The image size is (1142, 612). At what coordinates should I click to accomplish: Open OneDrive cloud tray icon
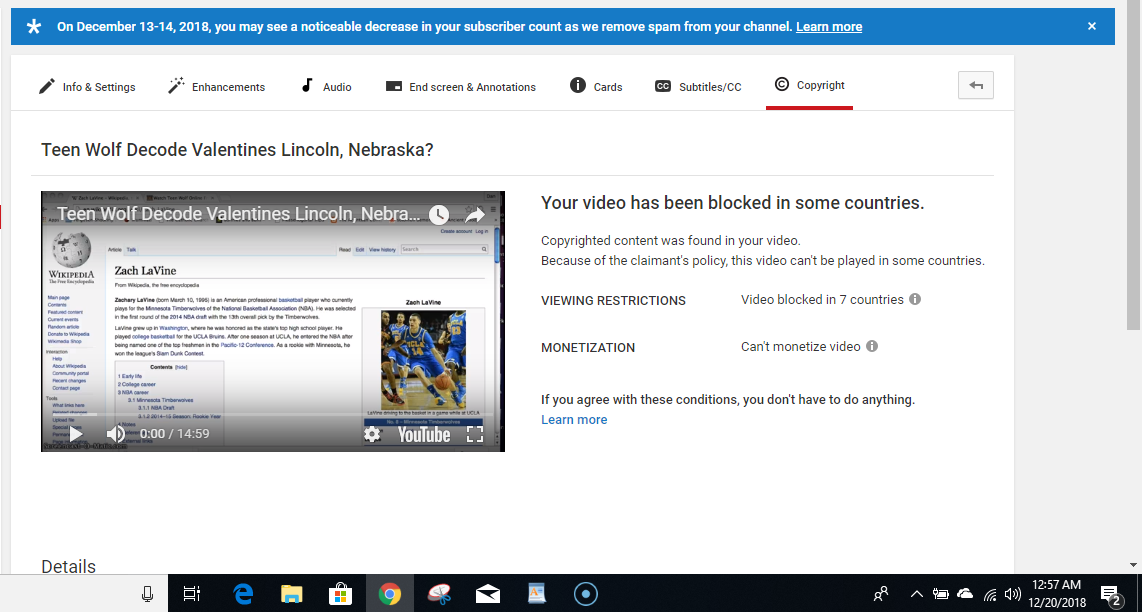[965, 594]
